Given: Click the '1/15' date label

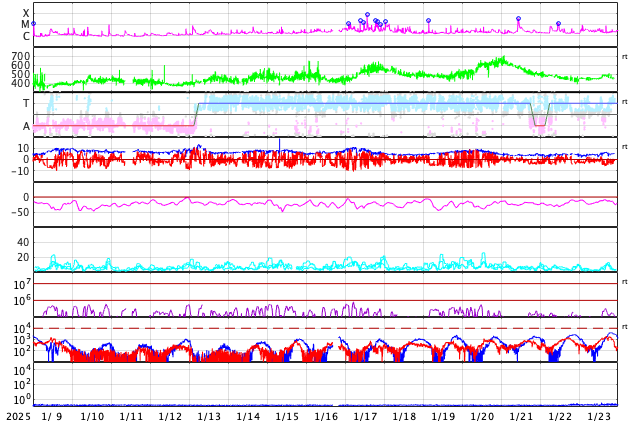Looking at the screenshot, I should (x=287, y=417).
